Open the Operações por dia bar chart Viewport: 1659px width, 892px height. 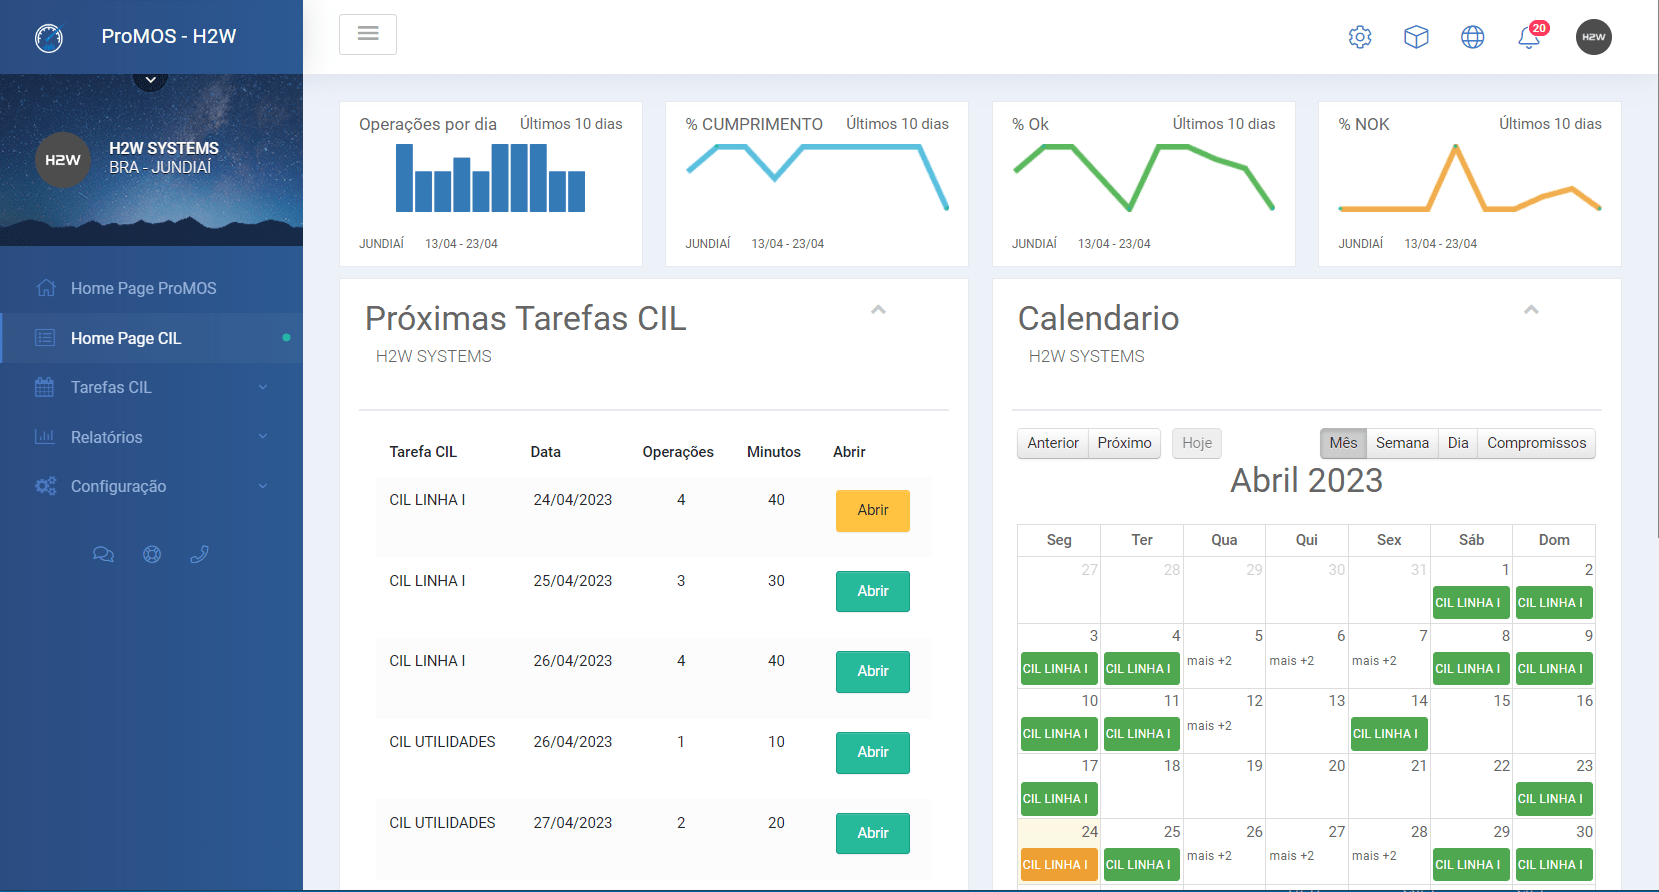coord(491,178)
